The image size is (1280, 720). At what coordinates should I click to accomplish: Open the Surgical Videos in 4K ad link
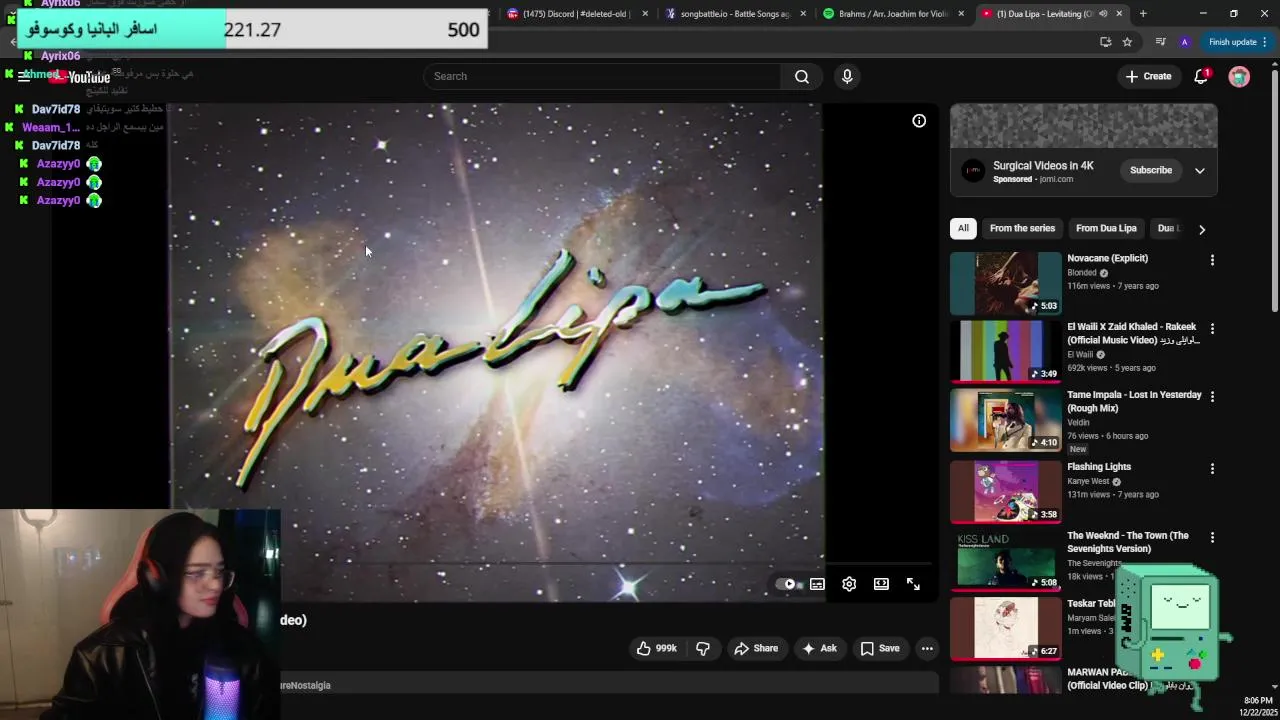pyautogui.click(x=1043, y=166)
